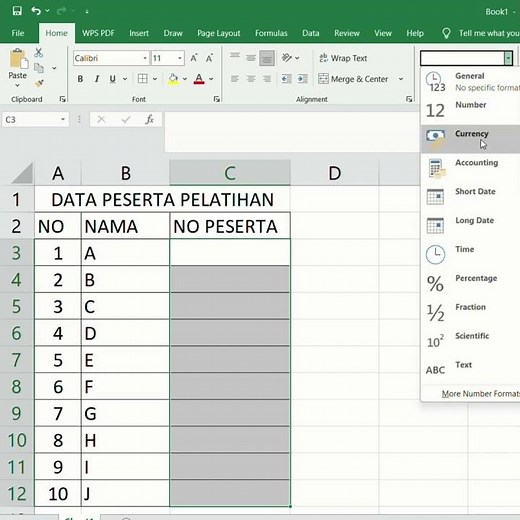Expand the Underline style arrow
This screenshot has height=520, width=520.
(x=125, y=79)
